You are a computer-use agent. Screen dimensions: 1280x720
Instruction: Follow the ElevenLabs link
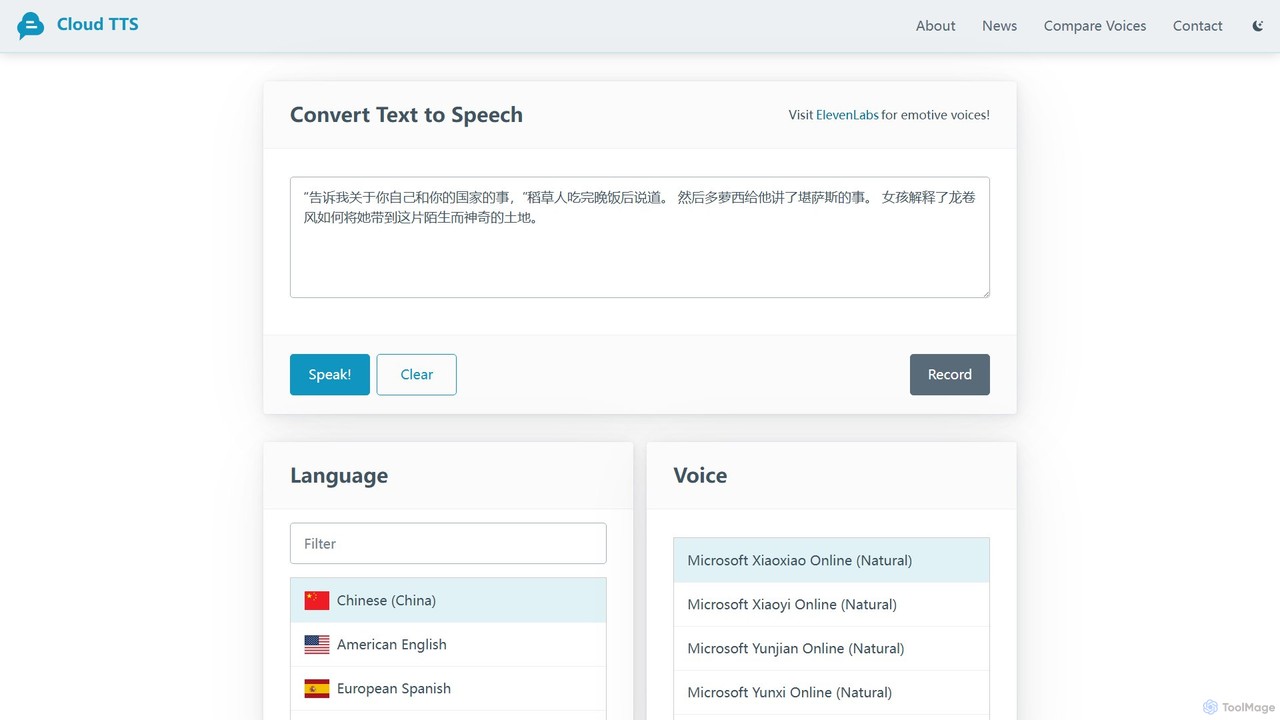pyautogui.click(x=847, y=115)
